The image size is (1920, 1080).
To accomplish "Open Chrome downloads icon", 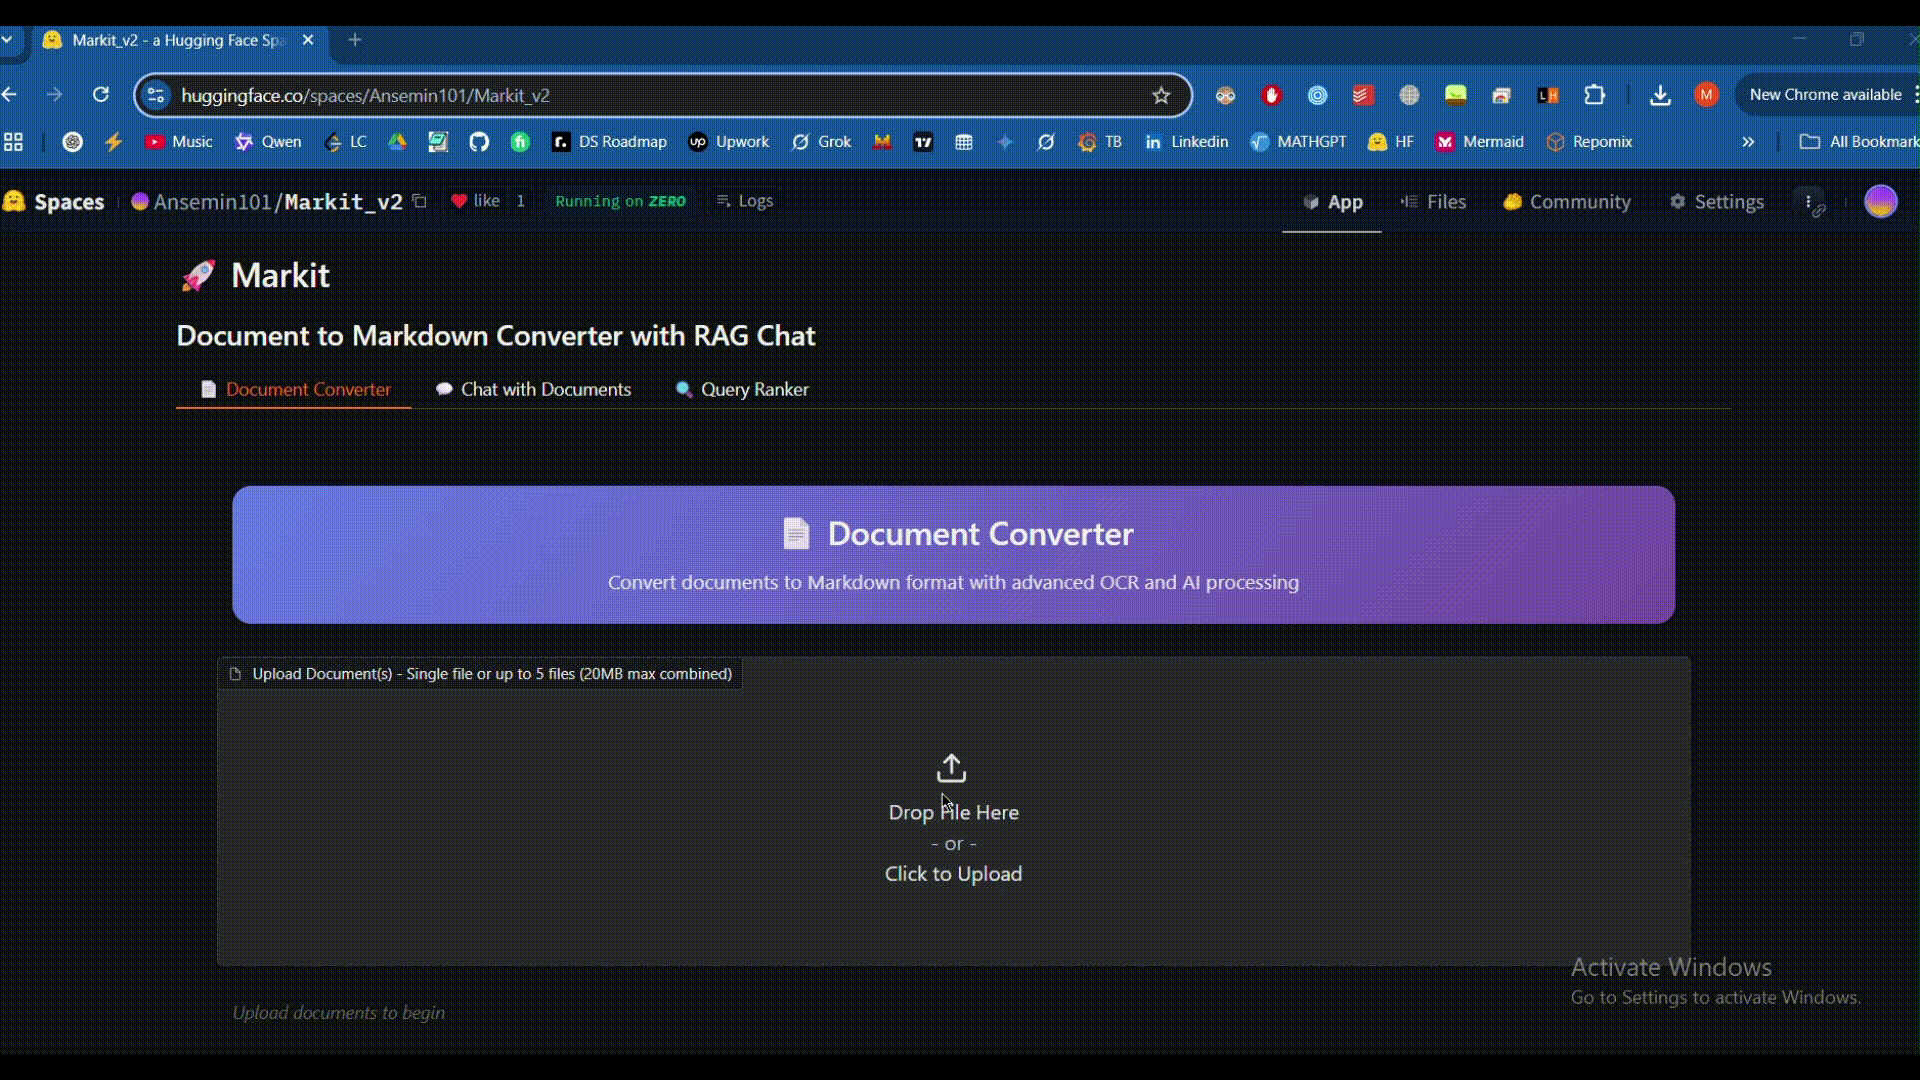I will [1660, 95].
